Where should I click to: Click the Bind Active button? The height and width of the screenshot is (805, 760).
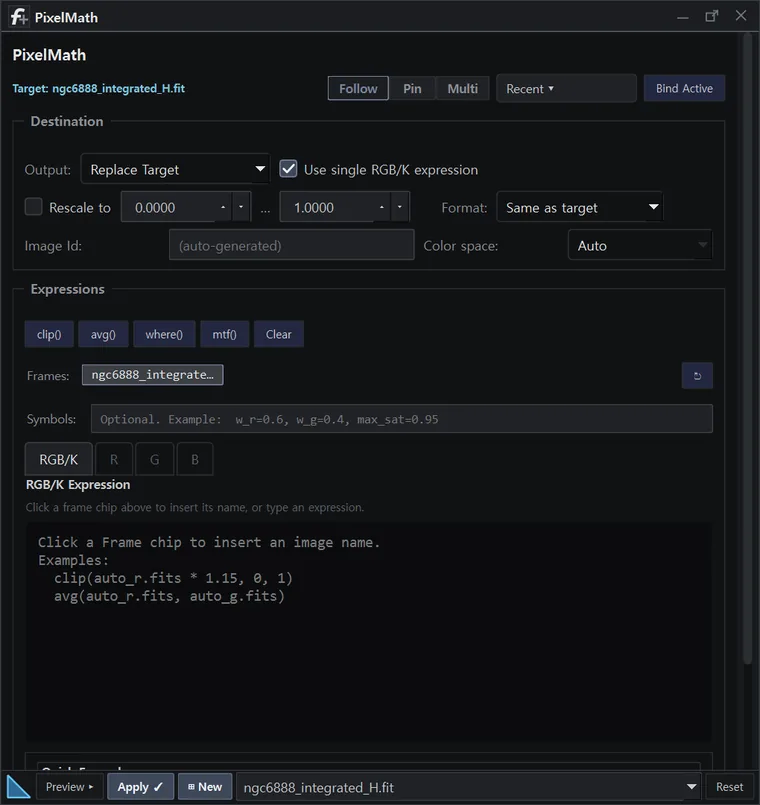tap(684, 88)
